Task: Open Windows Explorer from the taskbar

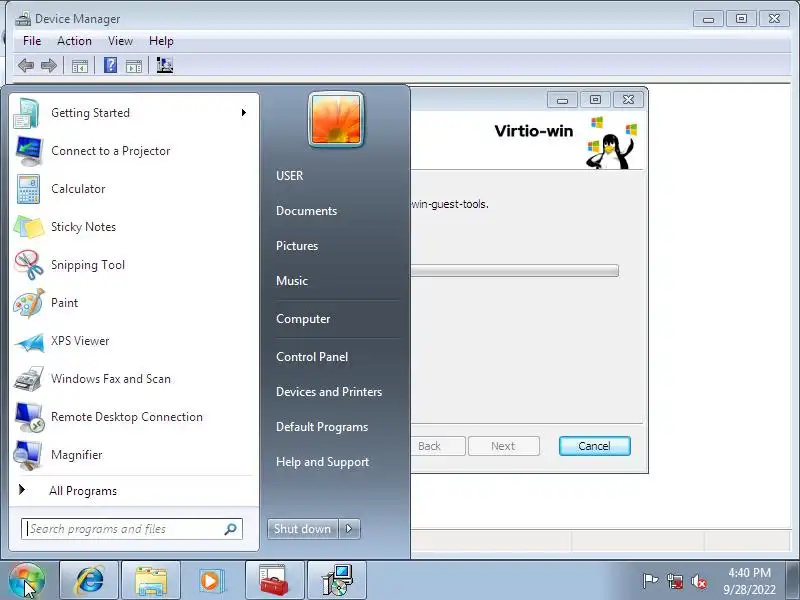Action: 151,581
